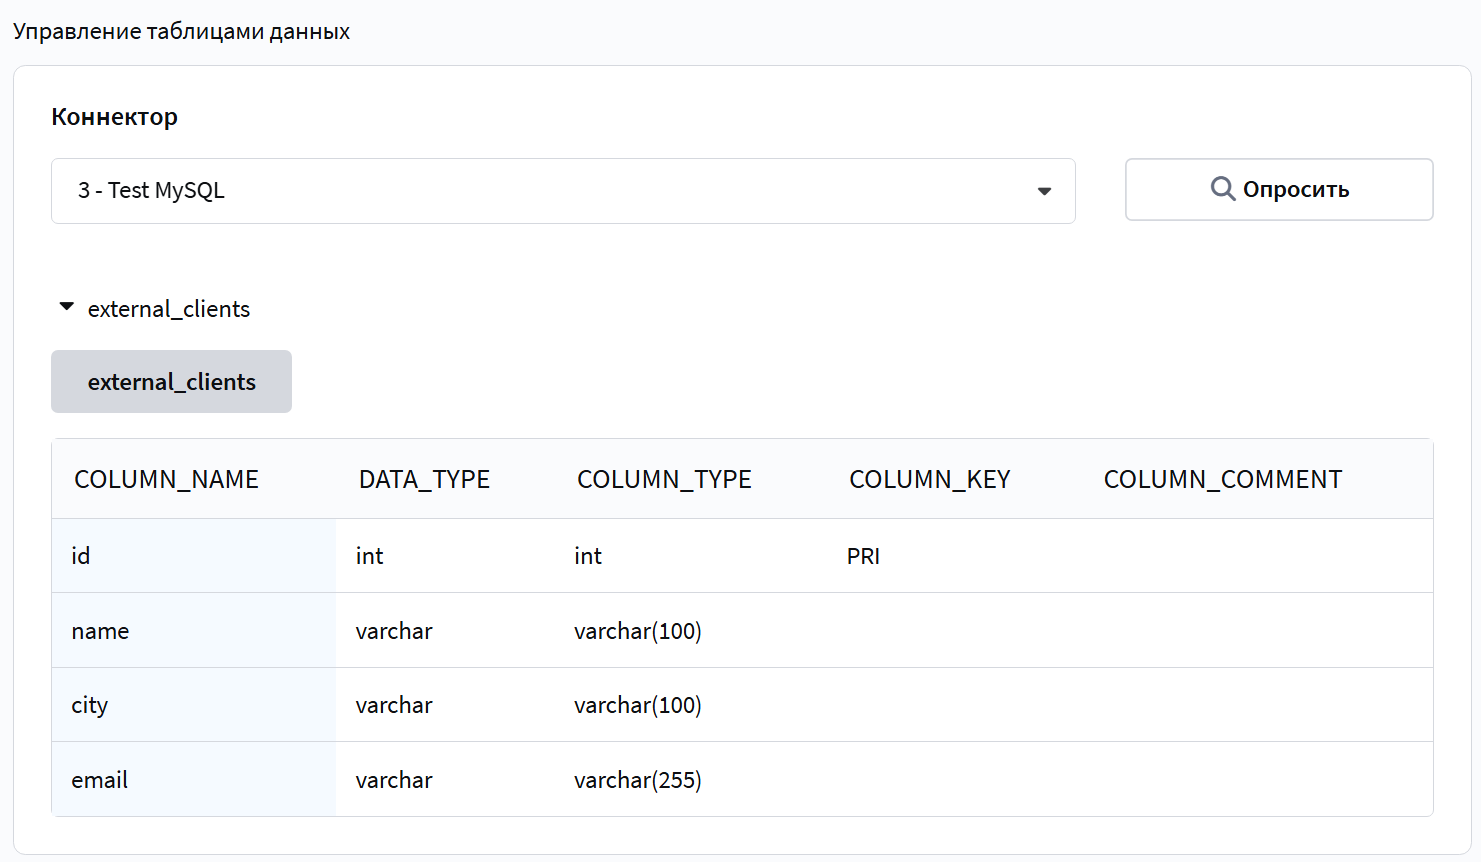Image resolution: width=1481 pixels, height=862 pixels.
Task: Click COLUMN_TYPE column header
Action: 664,479
